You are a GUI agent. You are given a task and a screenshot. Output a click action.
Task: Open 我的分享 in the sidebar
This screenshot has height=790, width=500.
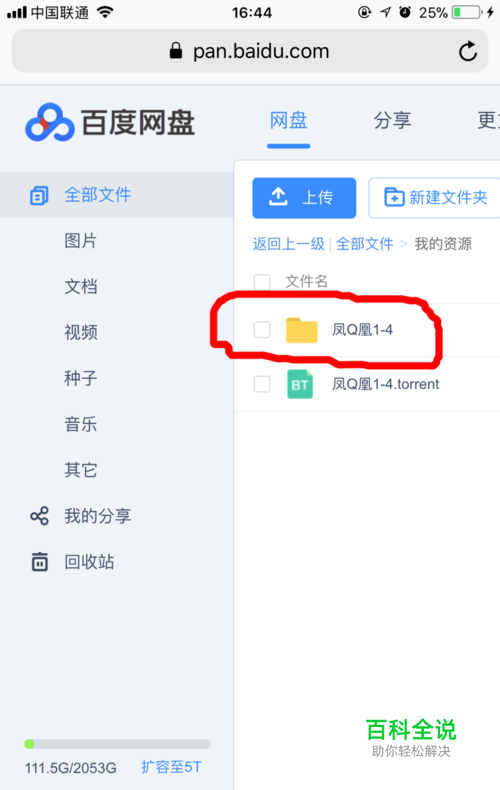(98, 516)
